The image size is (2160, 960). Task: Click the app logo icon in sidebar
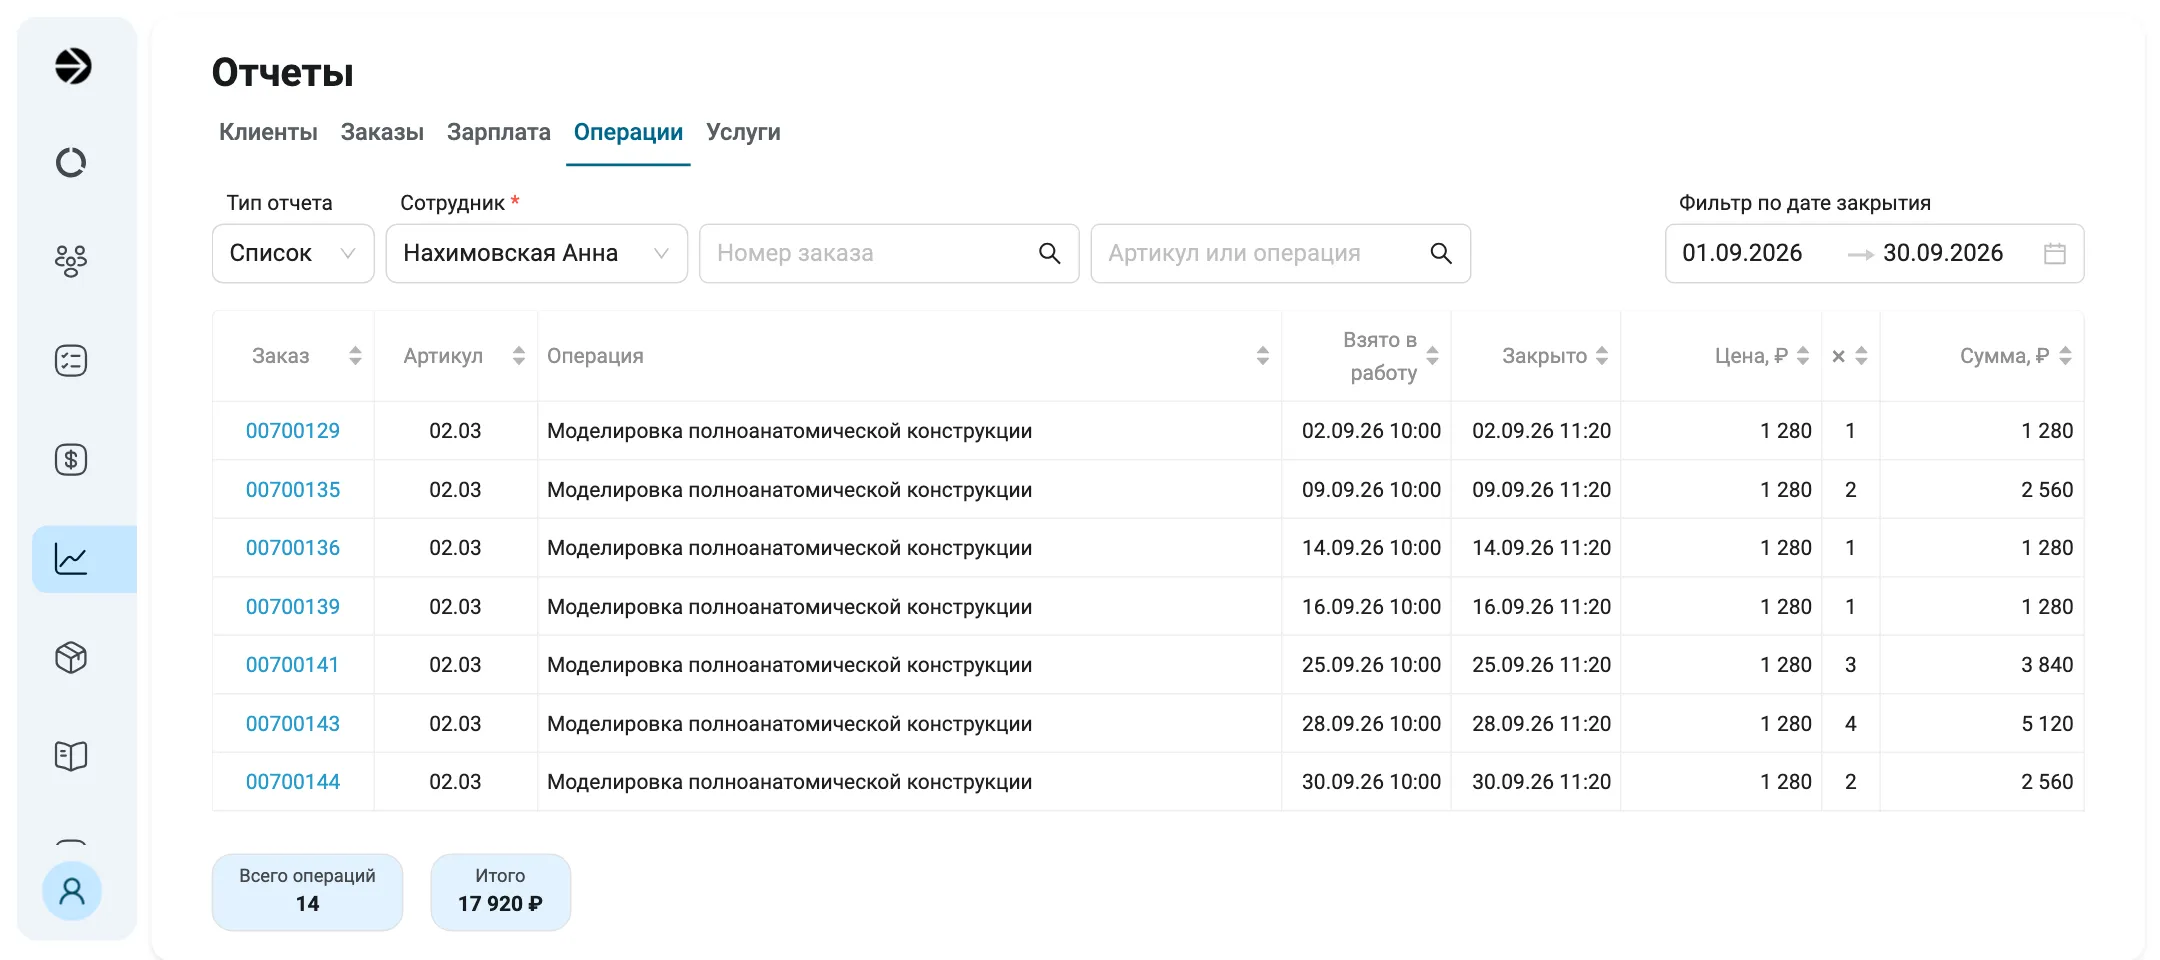(x=72, y=66)
